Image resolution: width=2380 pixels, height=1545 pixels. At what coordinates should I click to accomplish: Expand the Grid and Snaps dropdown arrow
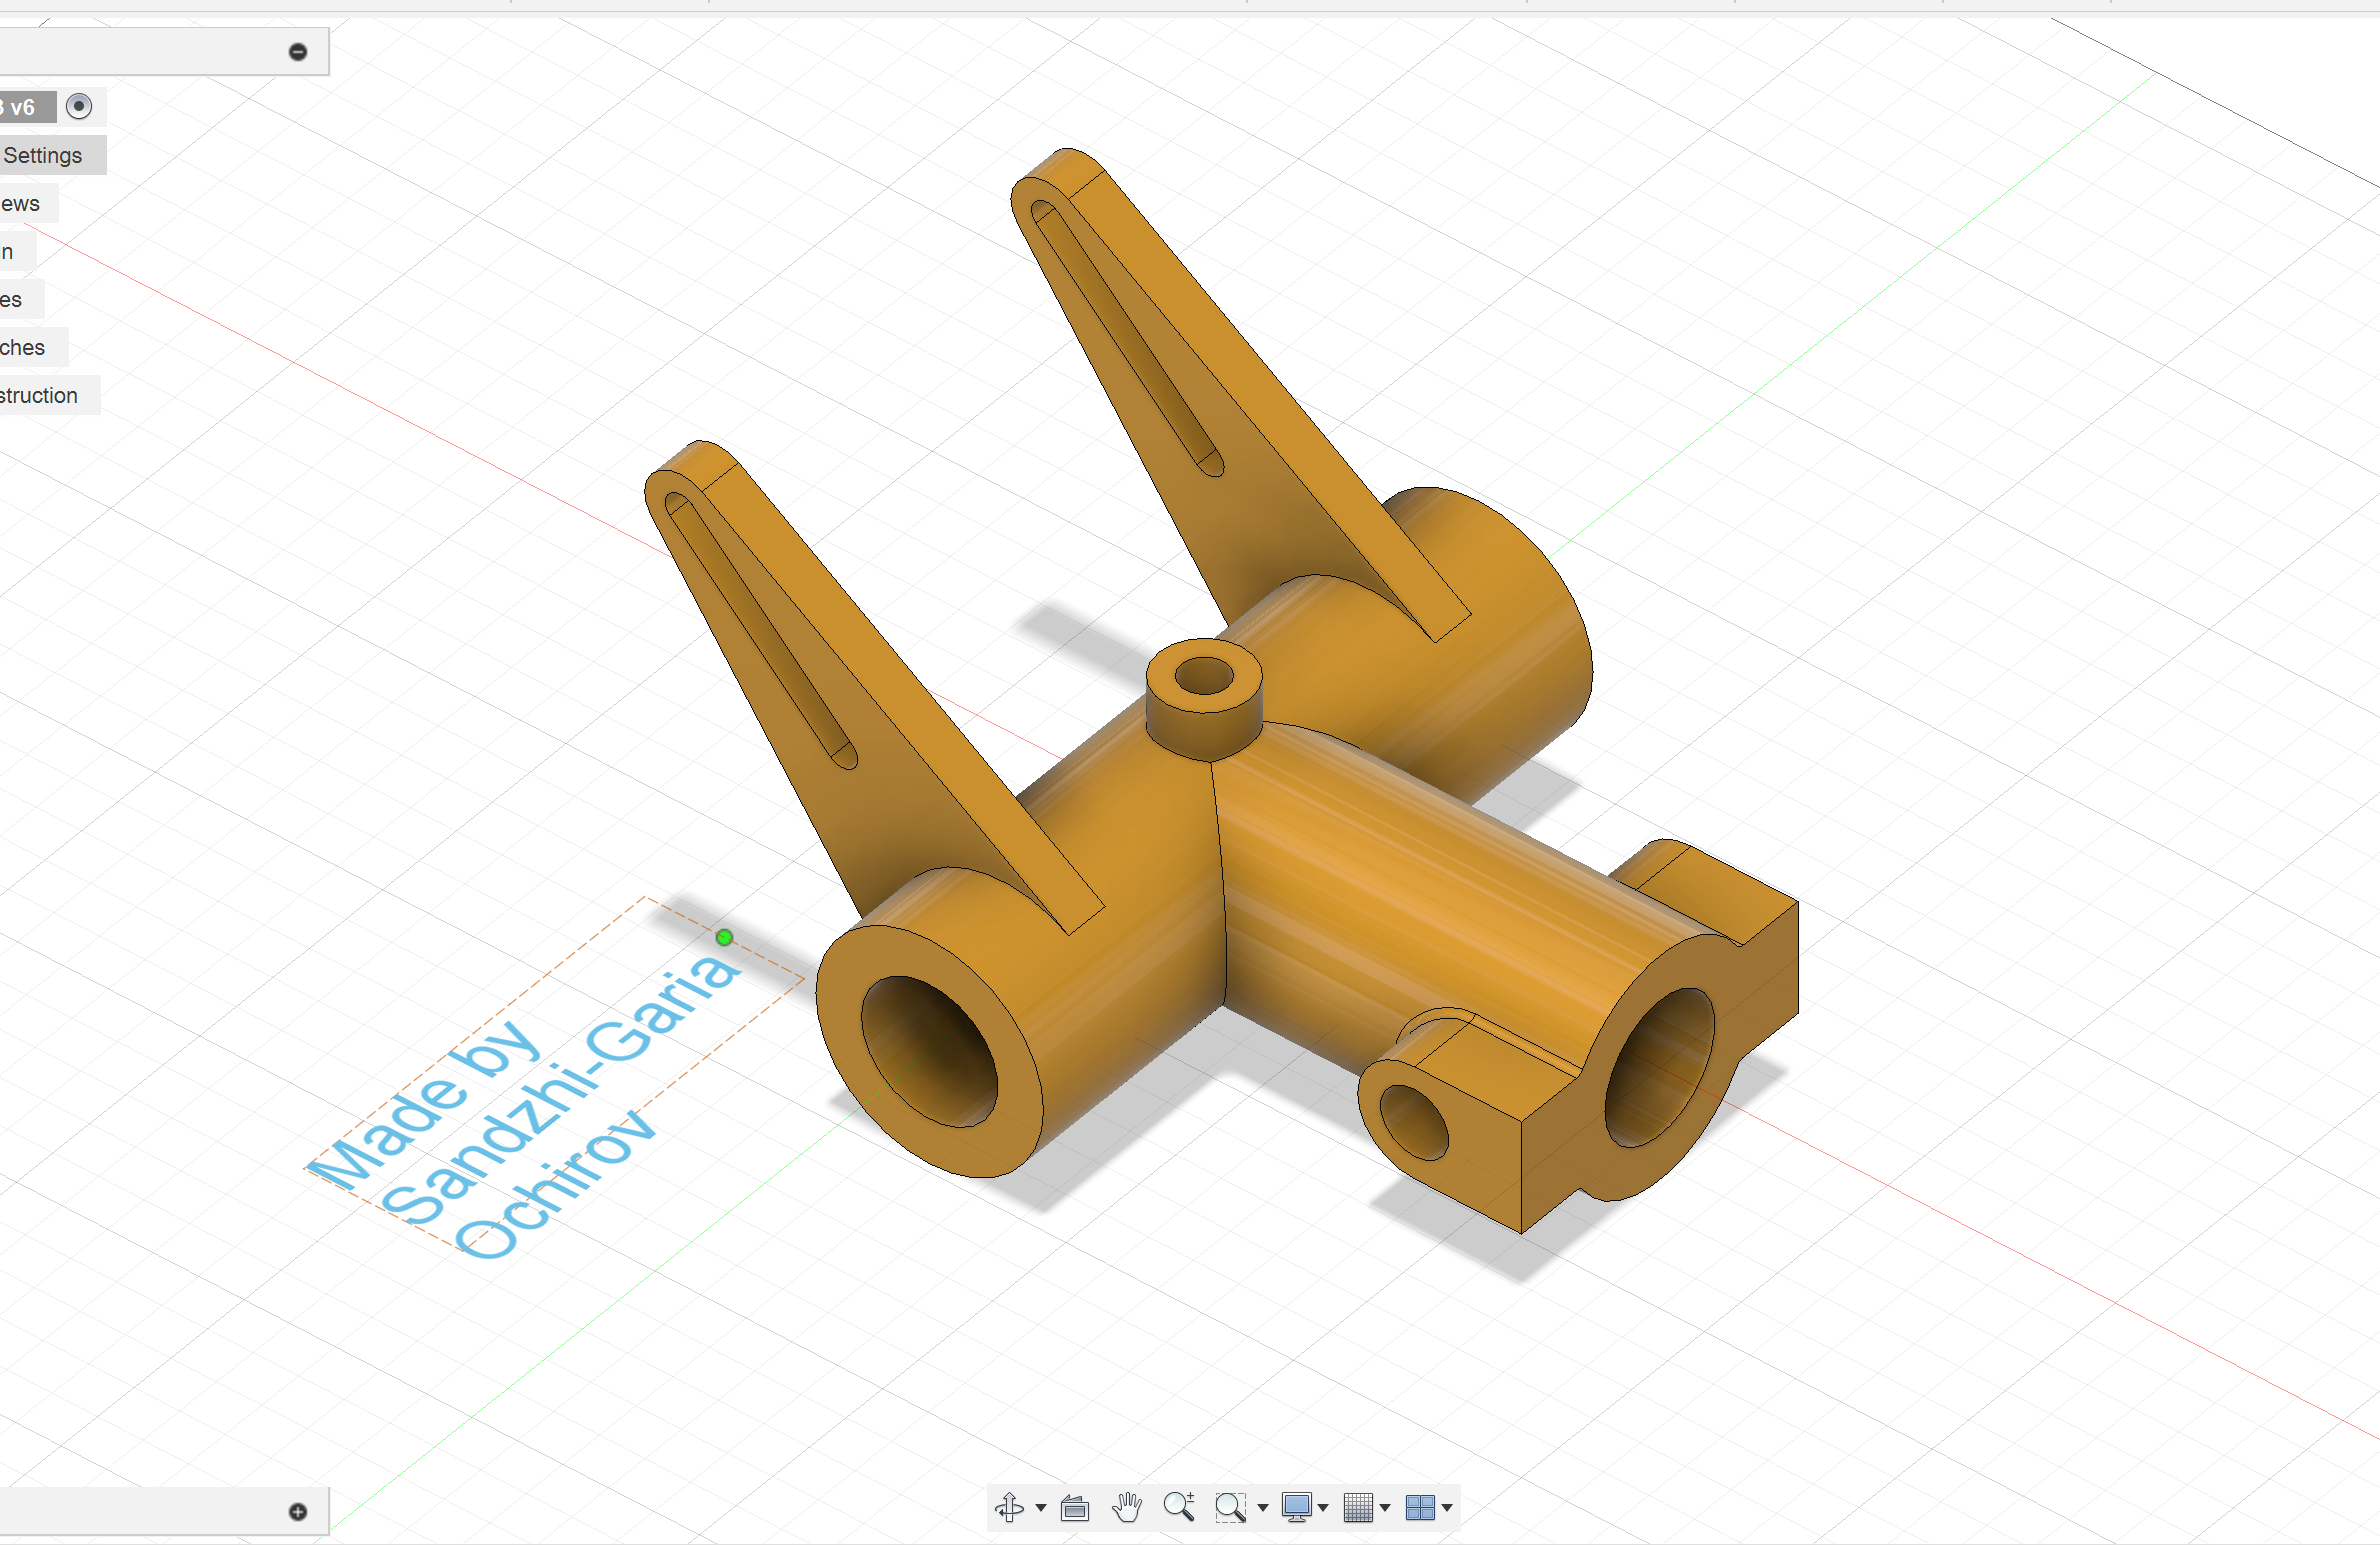coord(1385,1507)
